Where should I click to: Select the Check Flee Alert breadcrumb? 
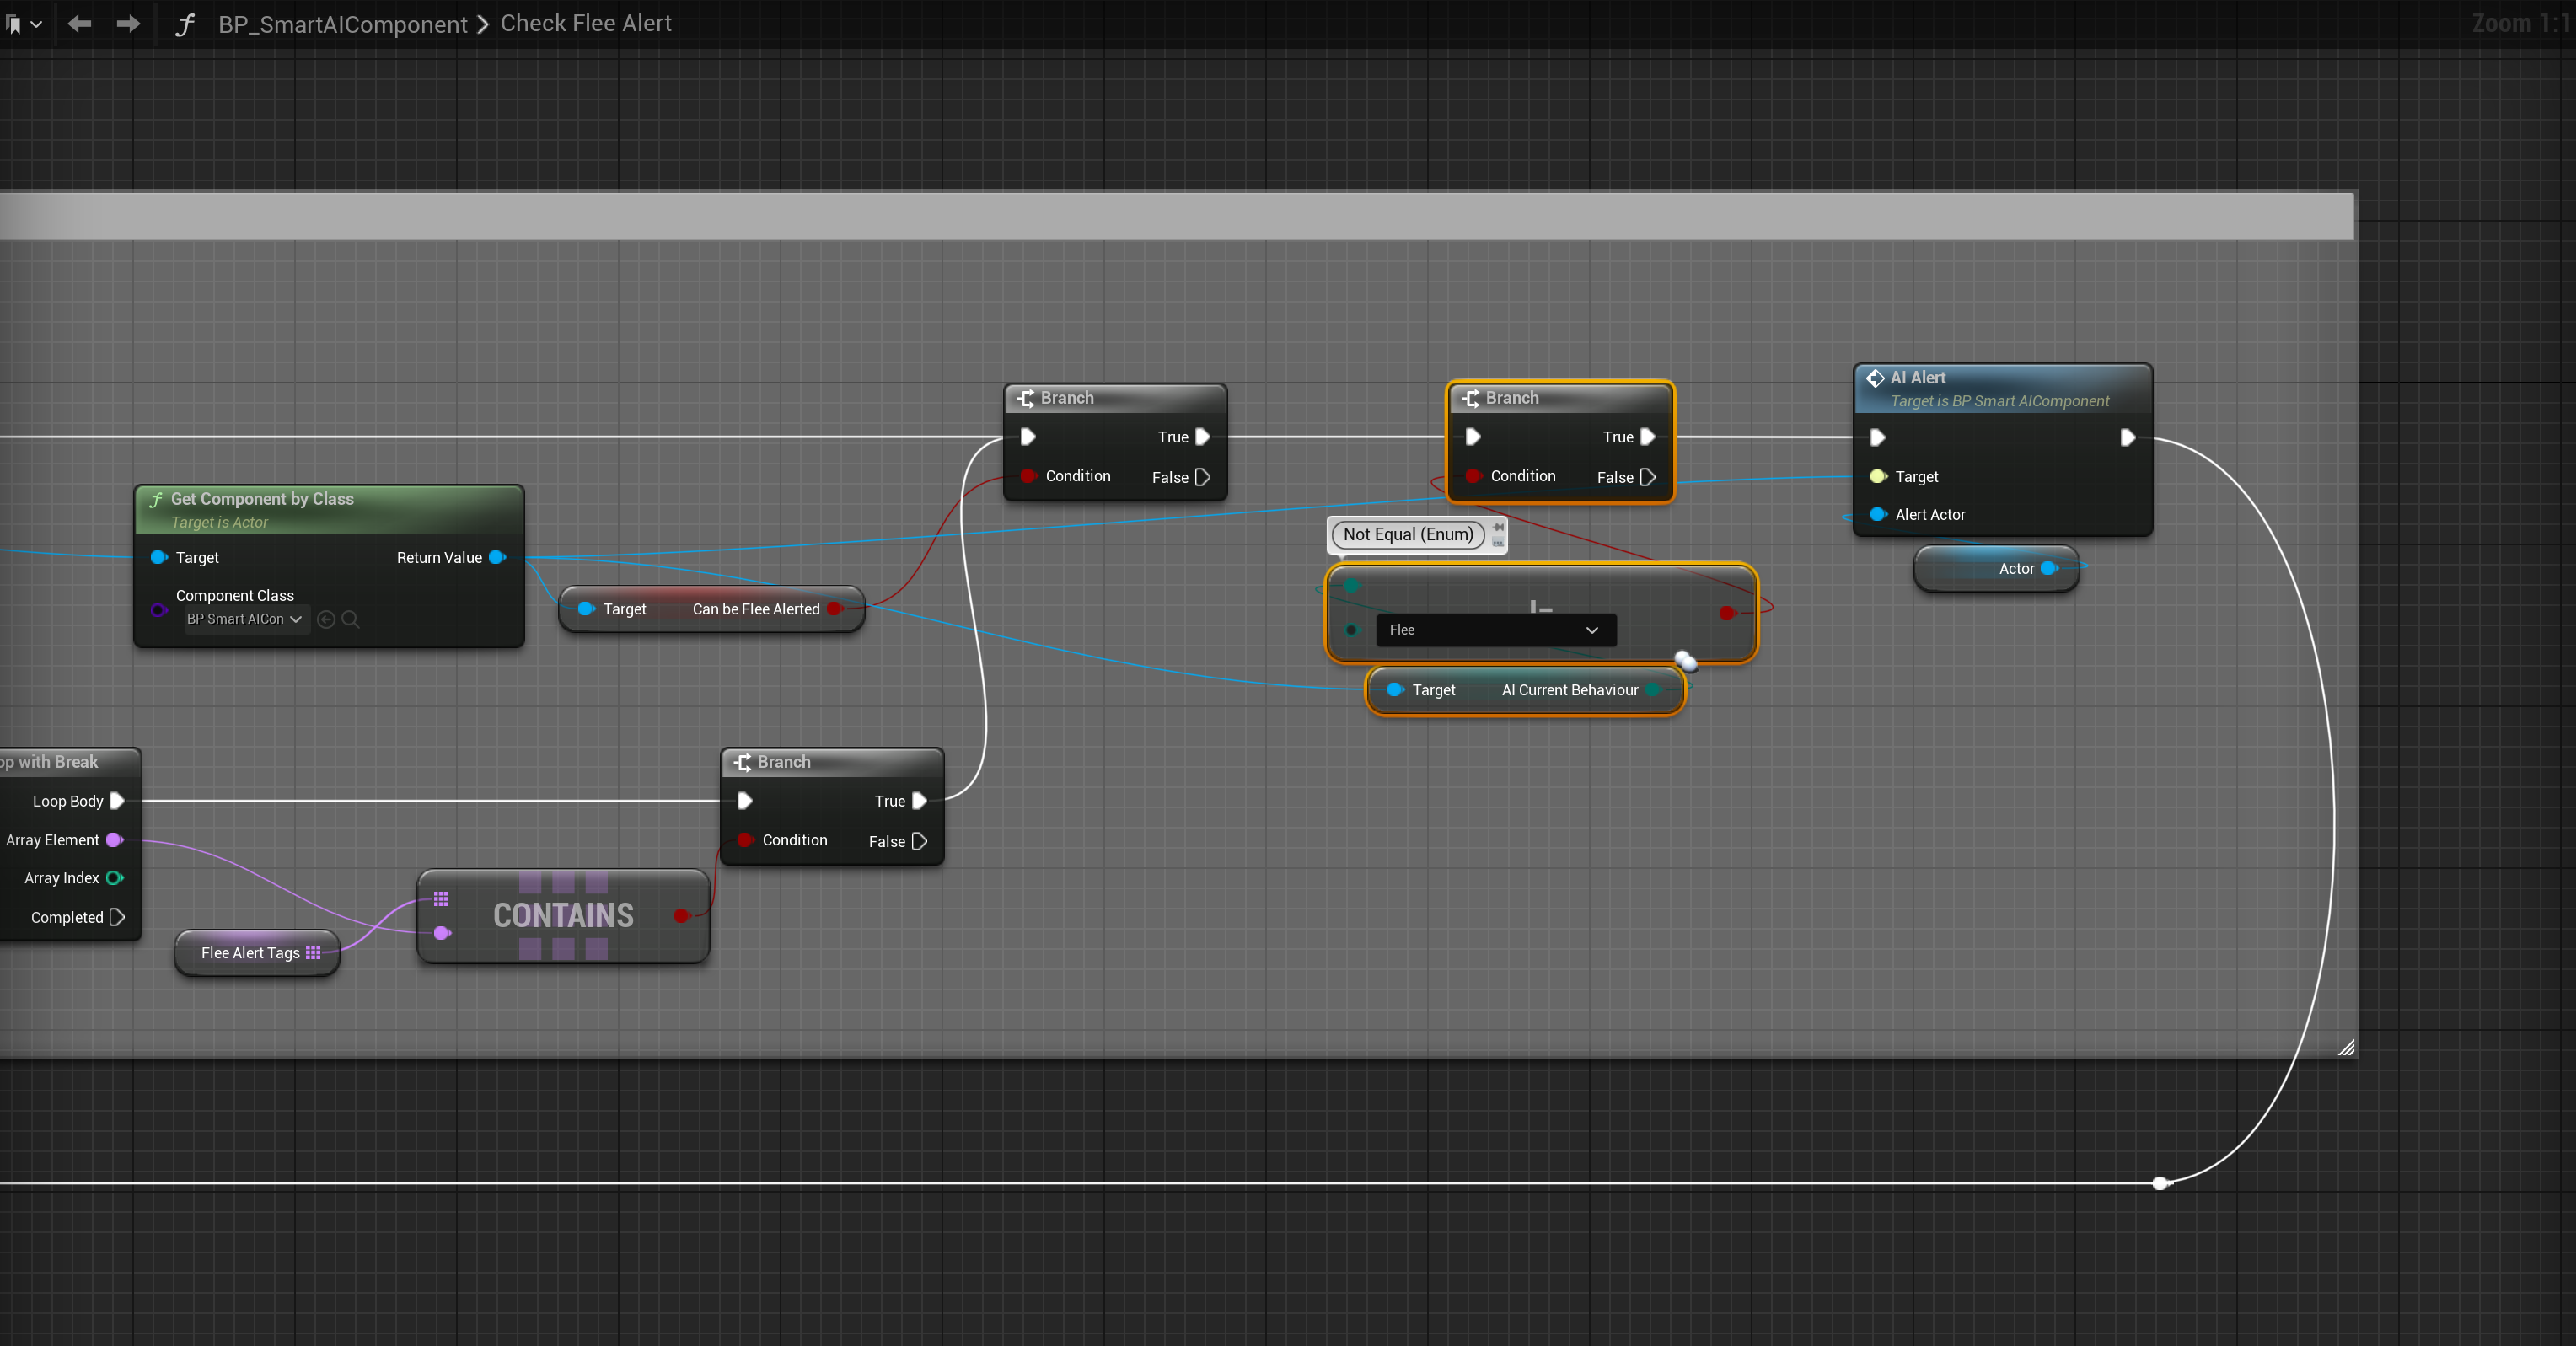[585, 23]
